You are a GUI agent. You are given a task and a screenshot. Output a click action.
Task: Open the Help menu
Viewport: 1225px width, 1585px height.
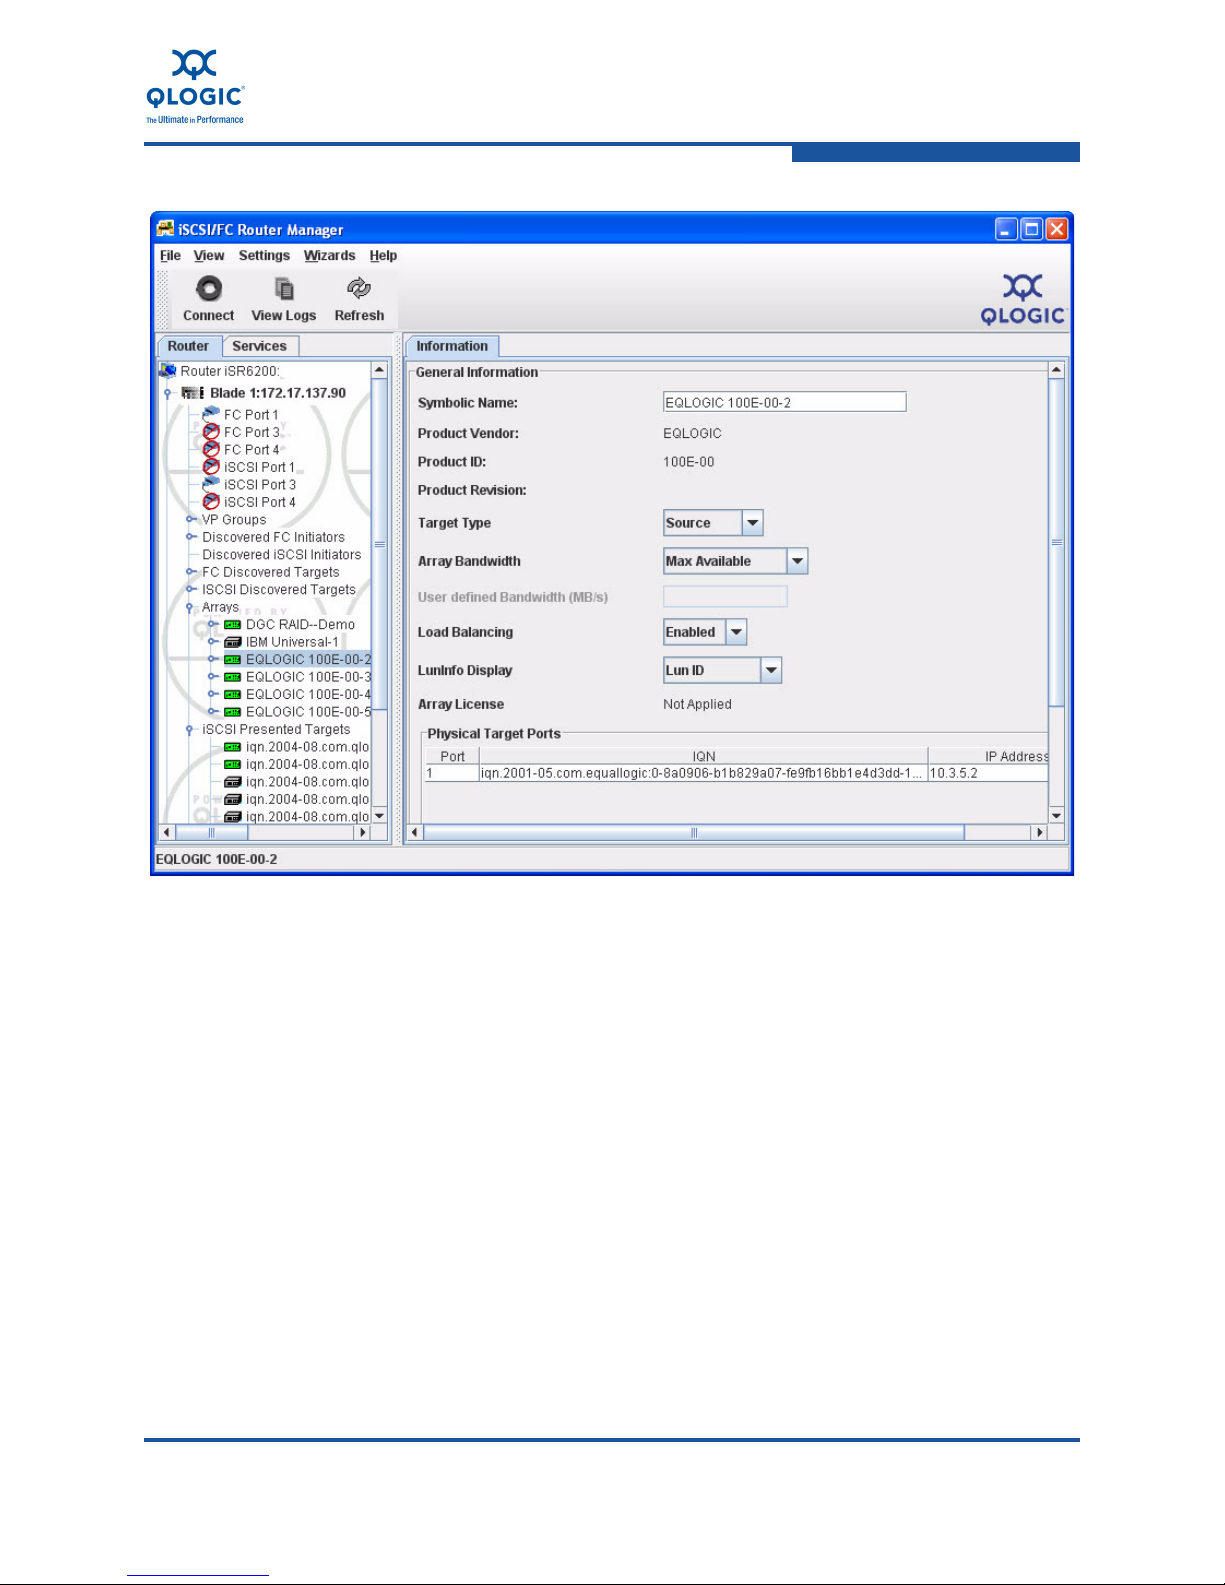click(383, 256)
